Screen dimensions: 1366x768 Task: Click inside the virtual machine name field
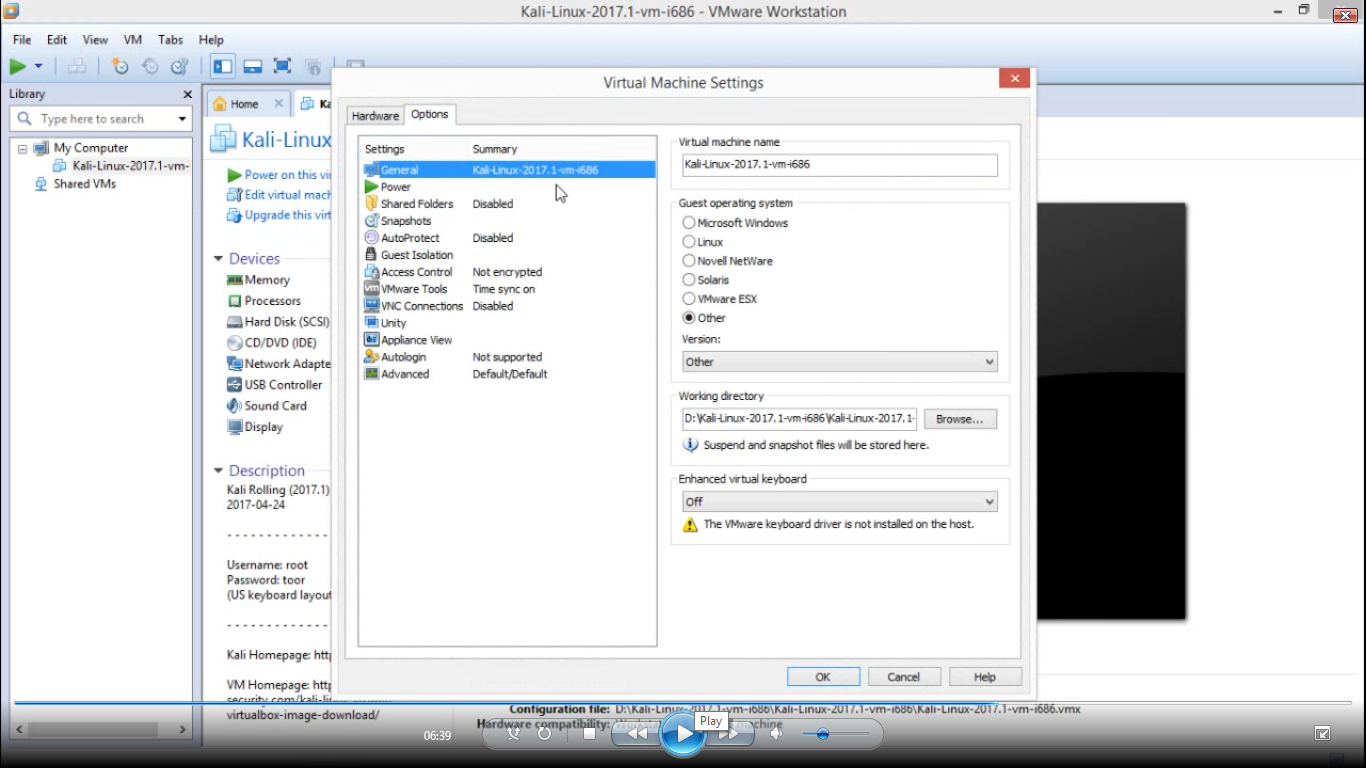(838, 164)
